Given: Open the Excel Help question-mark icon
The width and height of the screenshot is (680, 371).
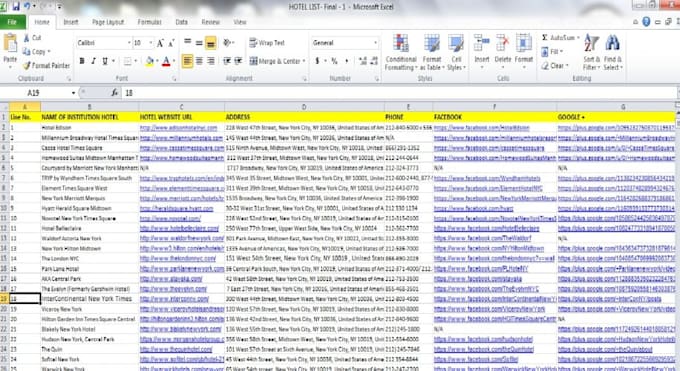Looking at the screenshot, I should pyautogui.click(x=646, y=21).
